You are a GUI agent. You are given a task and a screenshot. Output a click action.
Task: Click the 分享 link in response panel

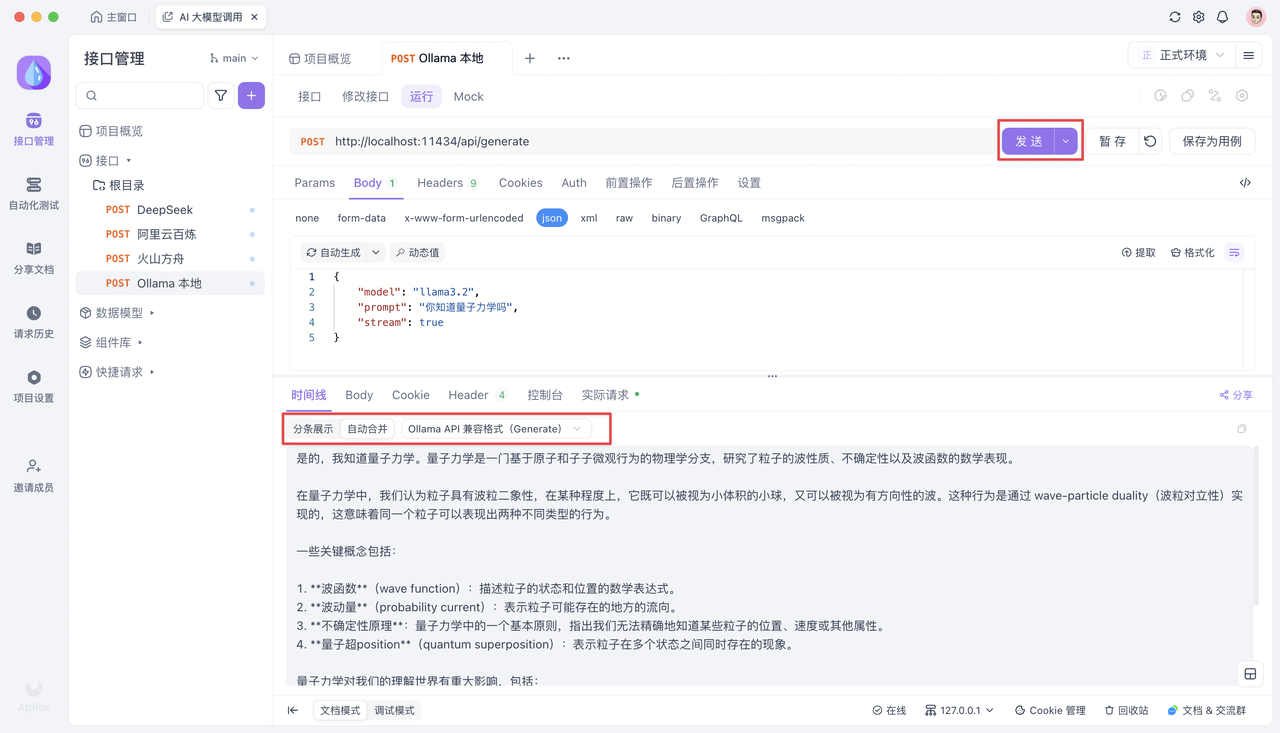[1236, 395]
